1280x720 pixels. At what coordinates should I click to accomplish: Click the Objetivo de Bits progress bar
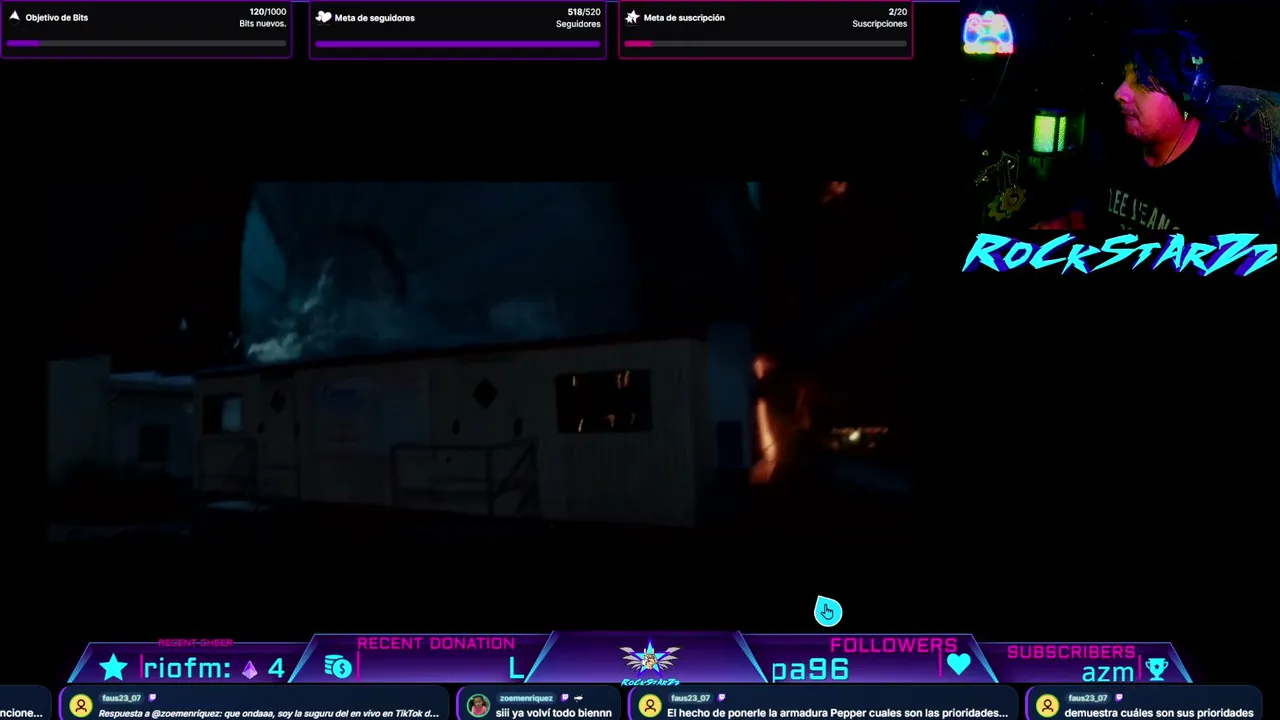click(146, 44)
